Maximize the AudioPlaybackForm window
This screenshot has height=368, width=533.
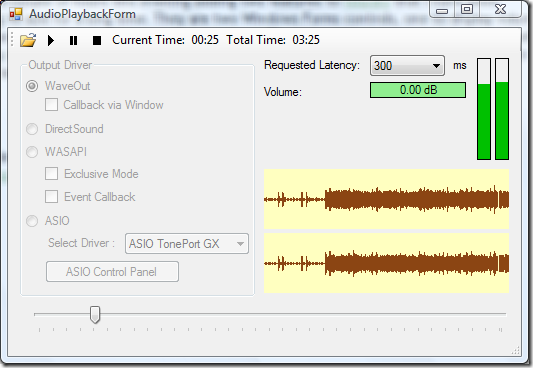[467, 10]
